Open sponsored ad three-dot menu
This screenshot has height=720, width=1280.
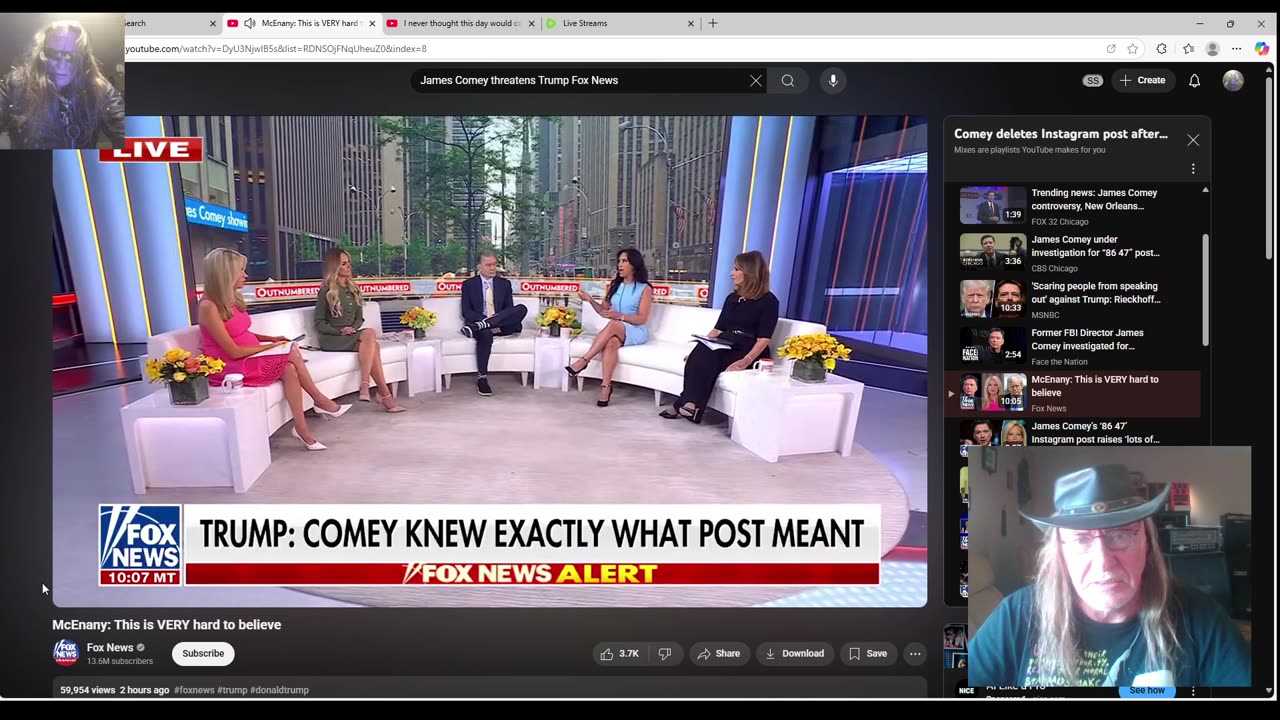[1193, 690]
